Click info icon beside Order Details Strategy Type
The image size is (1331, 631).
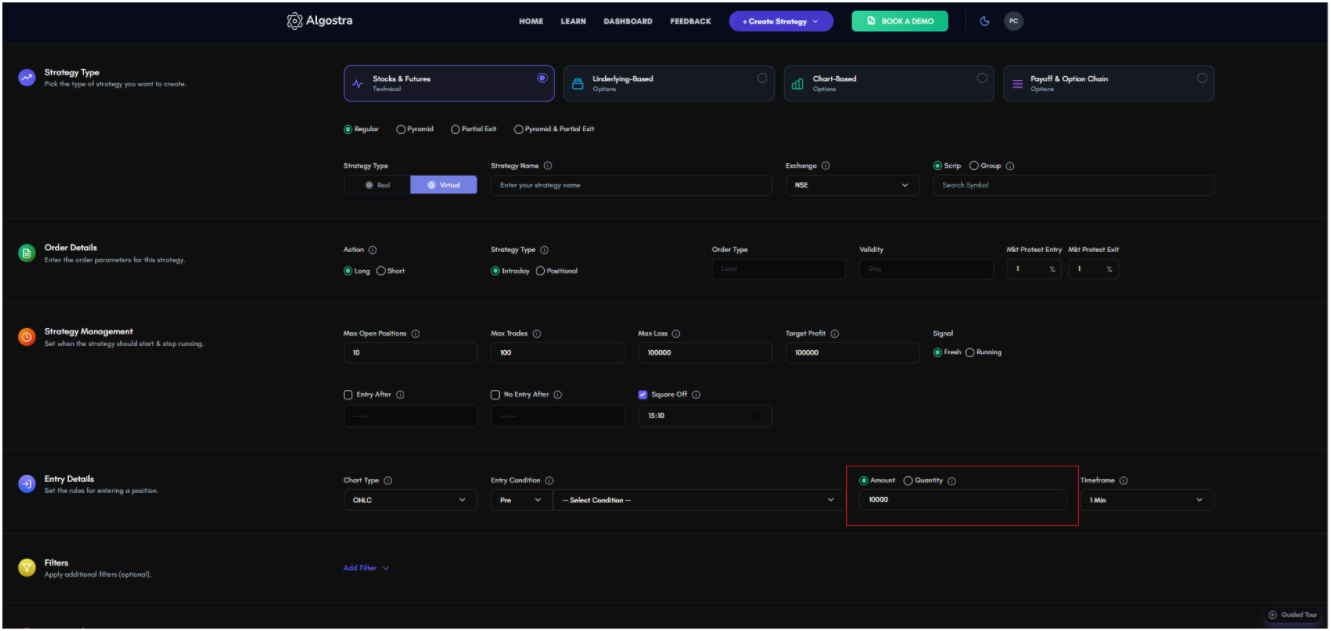[544, 250]
